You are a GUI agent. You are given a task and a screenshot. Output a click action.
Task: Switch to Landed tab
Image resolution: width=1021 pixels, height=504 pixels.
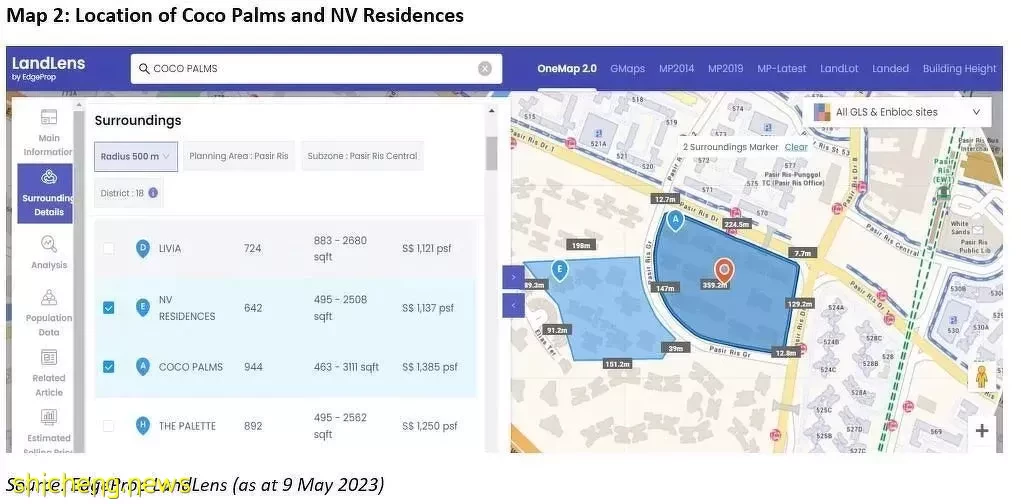pyautogui.click(x=890, y=68)
